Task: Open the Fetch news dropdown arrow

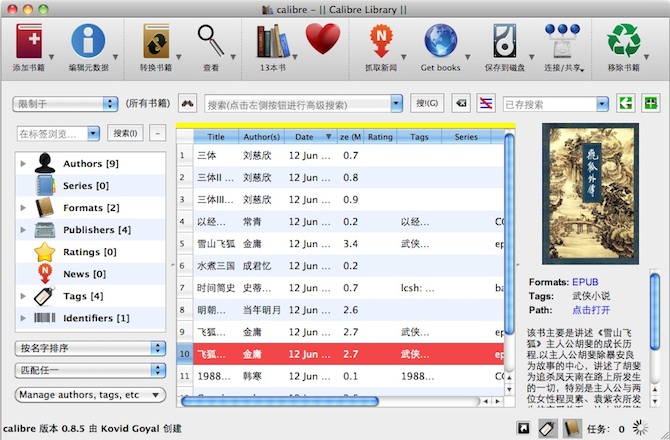Action: pos(403,57)
